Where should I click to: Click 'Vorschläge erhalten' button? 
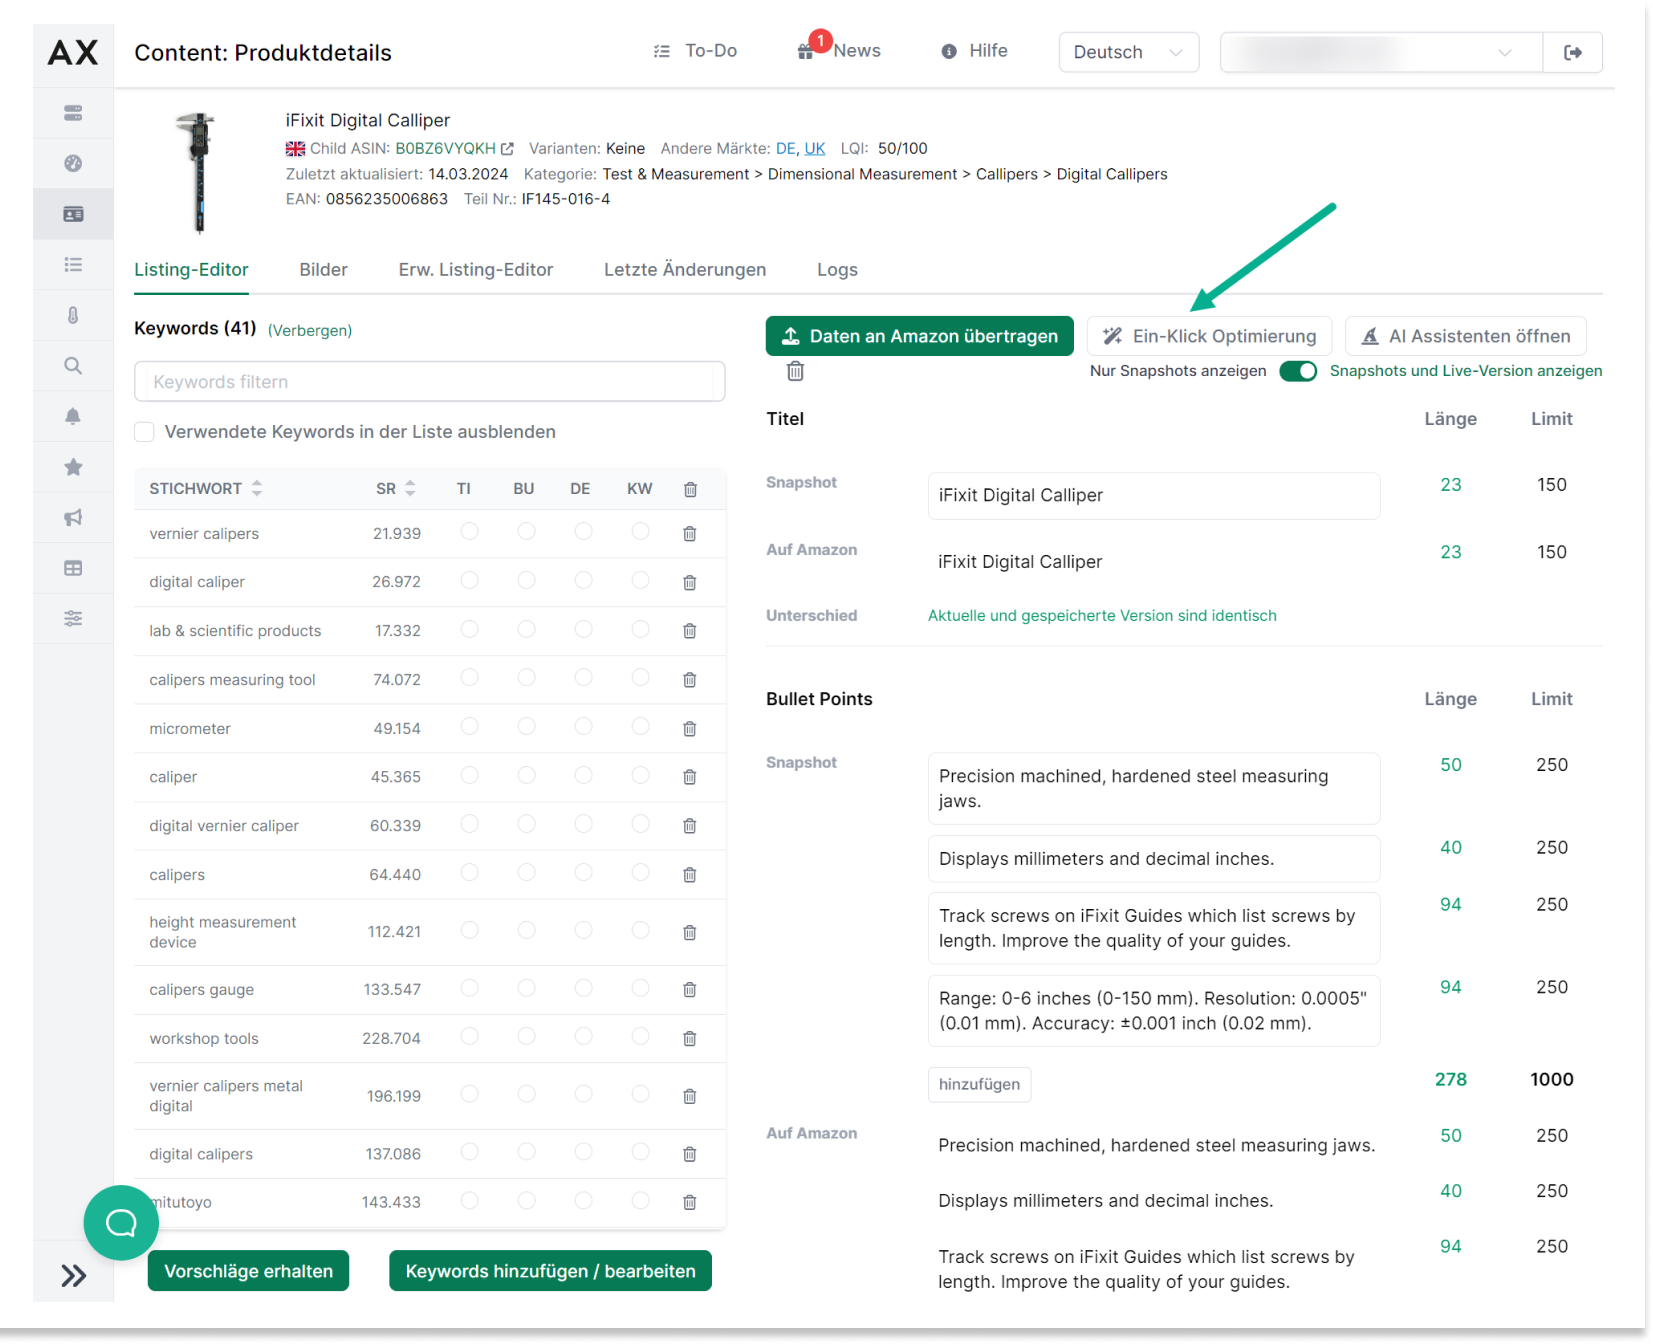coord(248,1271)
